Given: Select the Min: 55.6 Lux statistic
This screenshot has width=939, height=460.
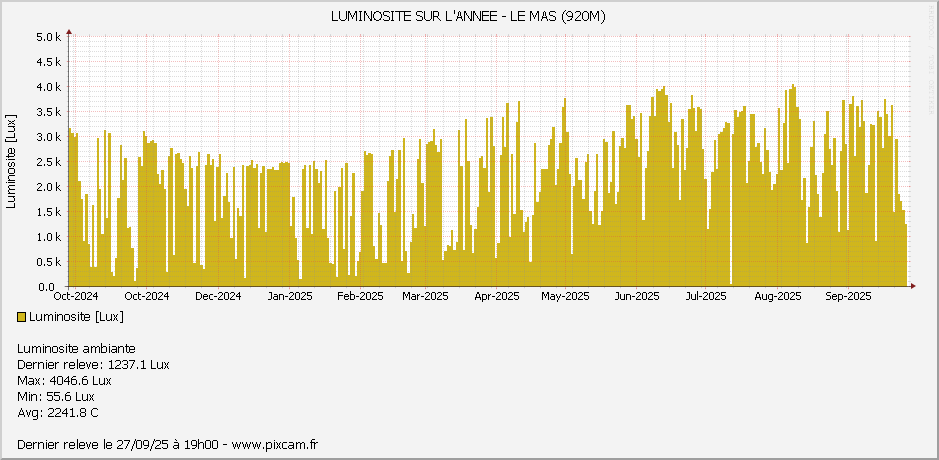Looking at the screenshot, I should coord(56,396).
